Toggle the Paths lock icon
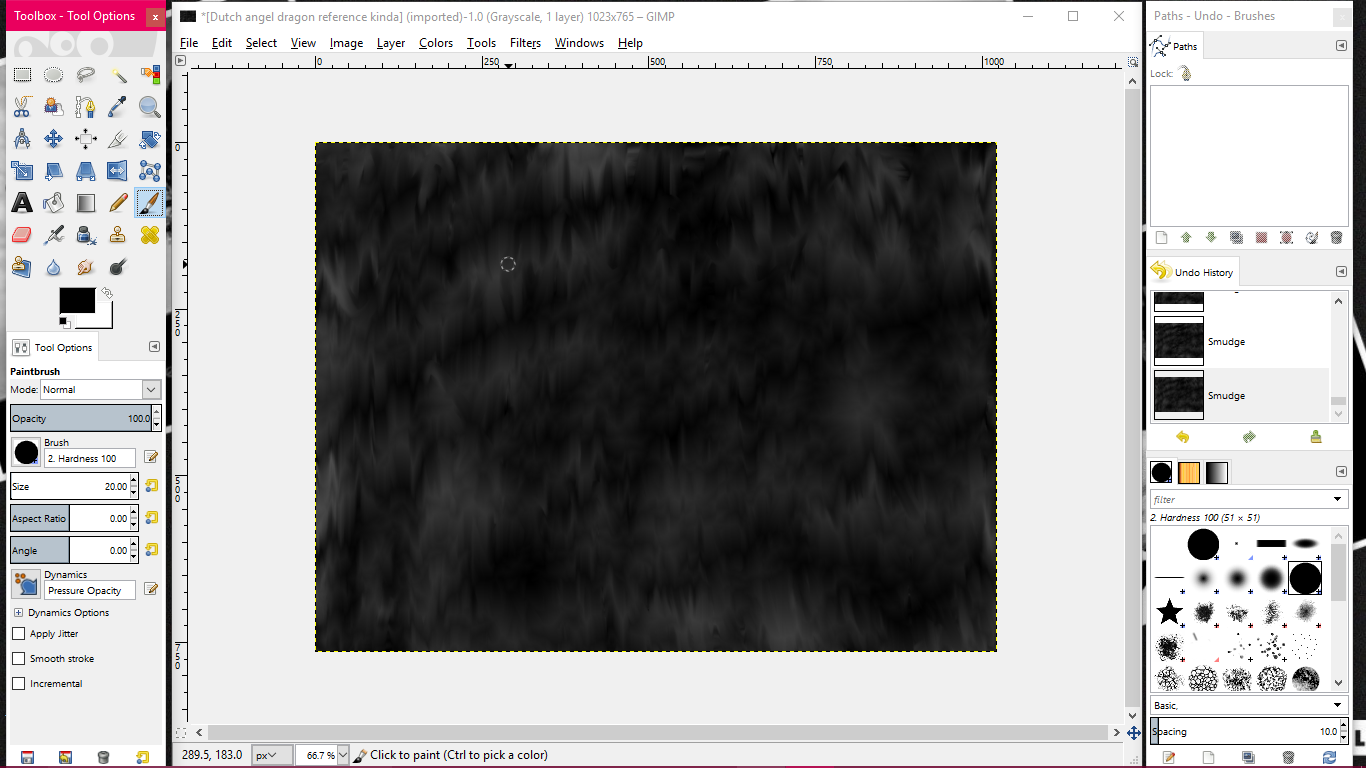 click(1185, 74)
